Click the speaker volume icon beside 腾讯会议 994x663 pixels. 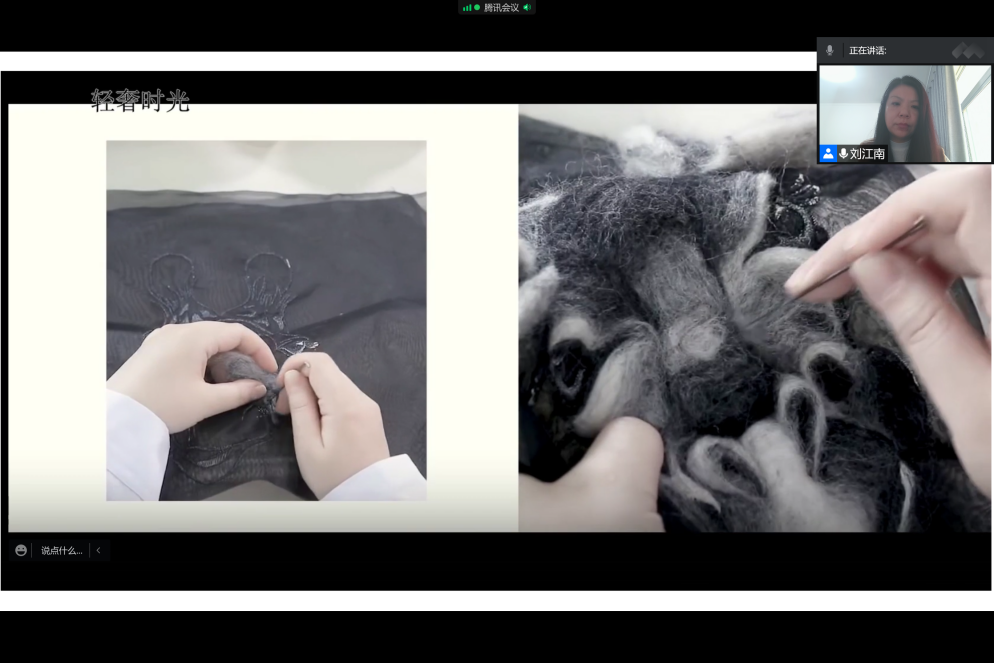[527, 8]
